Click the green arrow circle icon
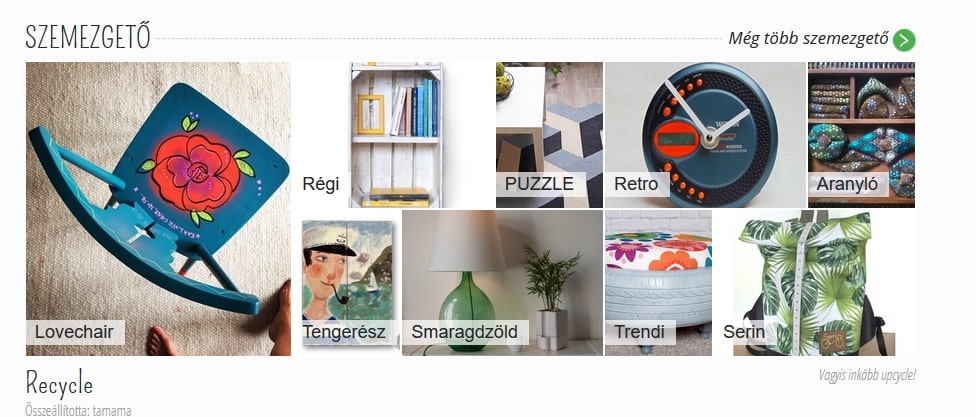The height and width of the screenshot is (417, 976). 904,40
